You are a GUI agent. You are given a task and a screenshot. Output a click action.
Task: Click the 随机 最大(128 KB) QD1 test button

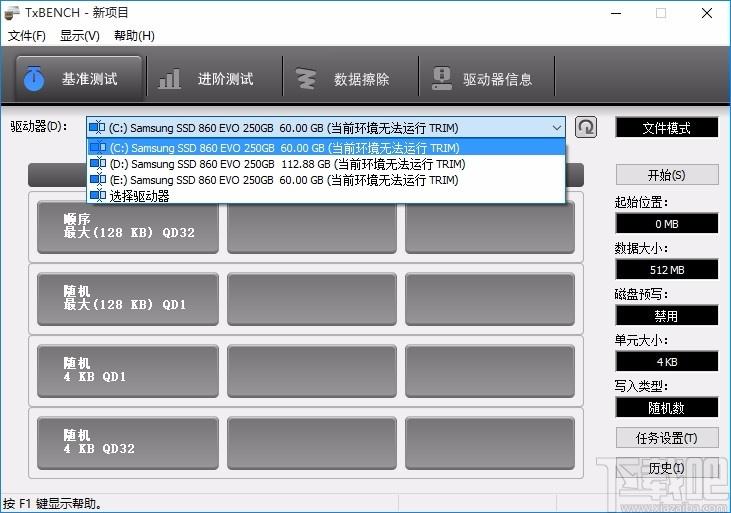click(128, 299)
